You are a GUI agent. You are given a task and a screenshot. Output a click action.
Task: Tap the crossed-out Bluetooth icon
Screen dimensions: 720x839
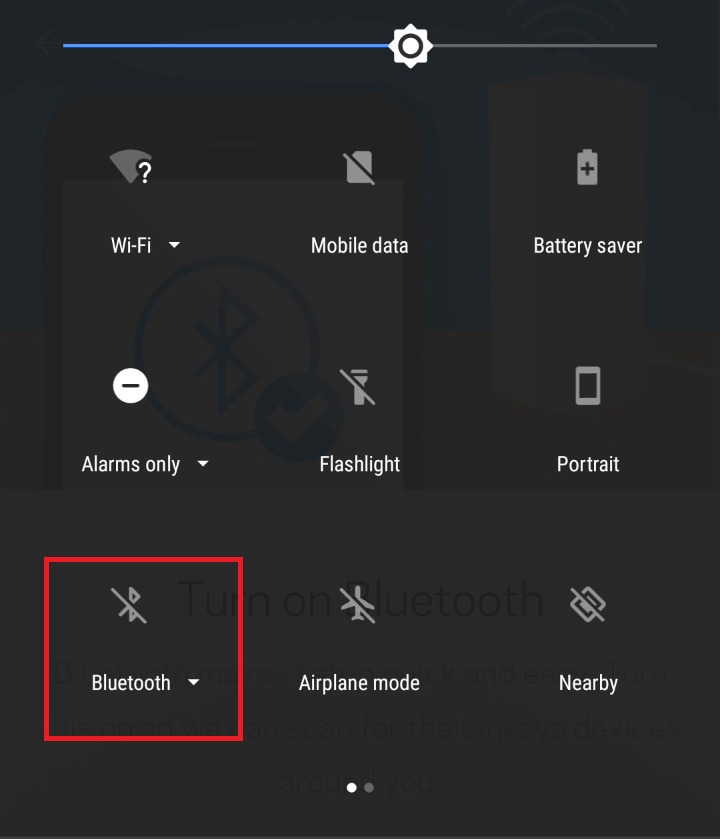coord(129,605)
